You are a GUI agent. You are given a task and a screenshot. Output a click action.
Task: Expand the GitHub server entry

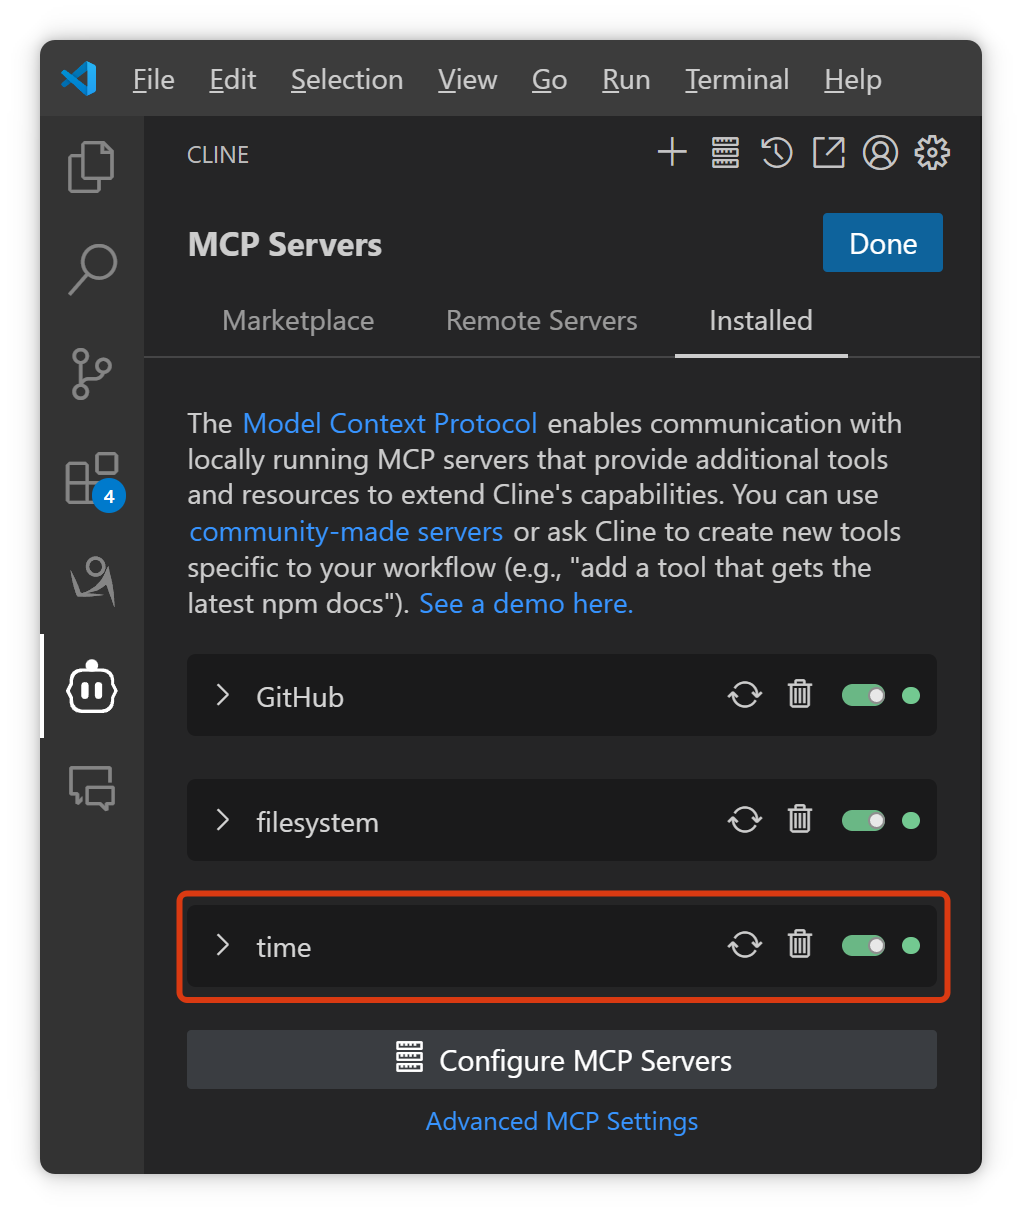pos(223,695)
